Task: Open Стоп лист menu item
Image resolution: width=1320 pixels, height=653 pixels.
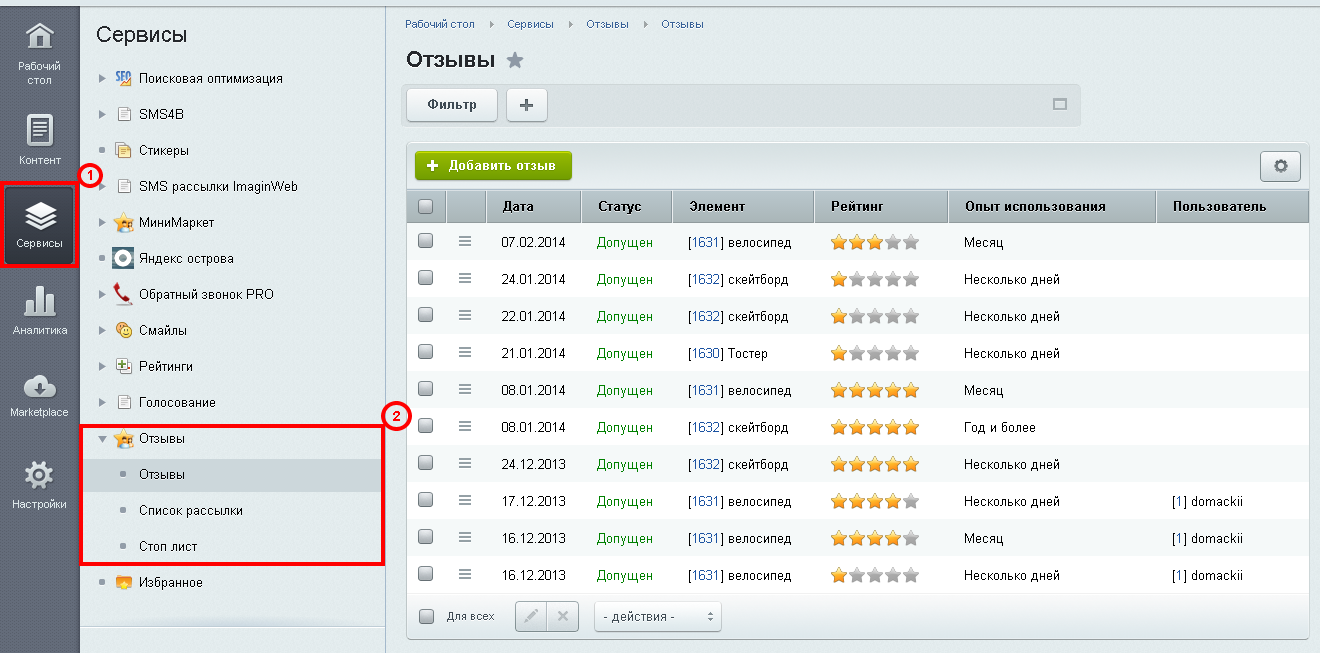Action: [x=168, y=546]
